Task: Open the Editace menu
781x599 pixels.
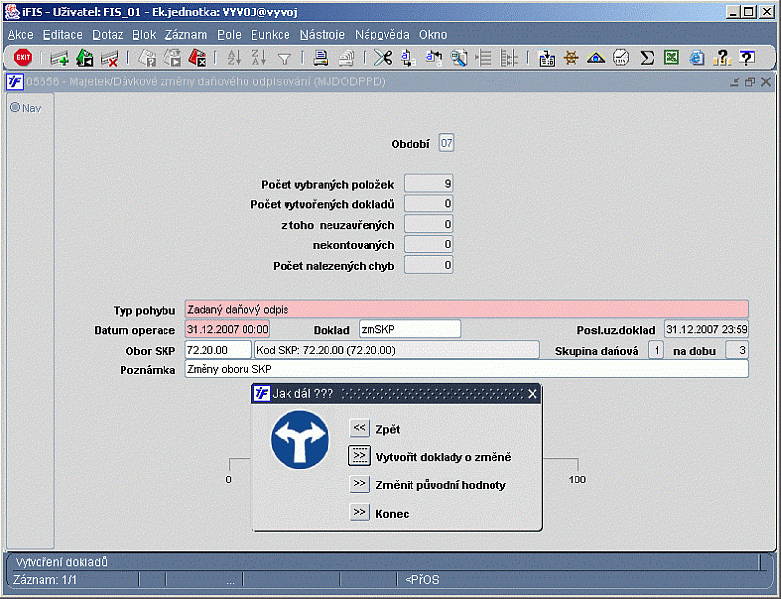Action: (x=63, y=35)
